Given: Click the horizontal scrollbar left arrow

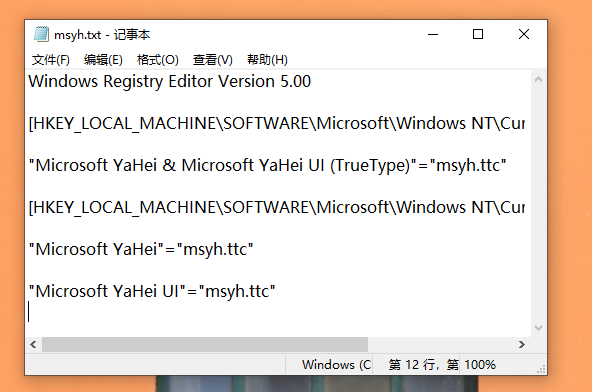Looking at the screenshot, I should [x=33, y=344].
